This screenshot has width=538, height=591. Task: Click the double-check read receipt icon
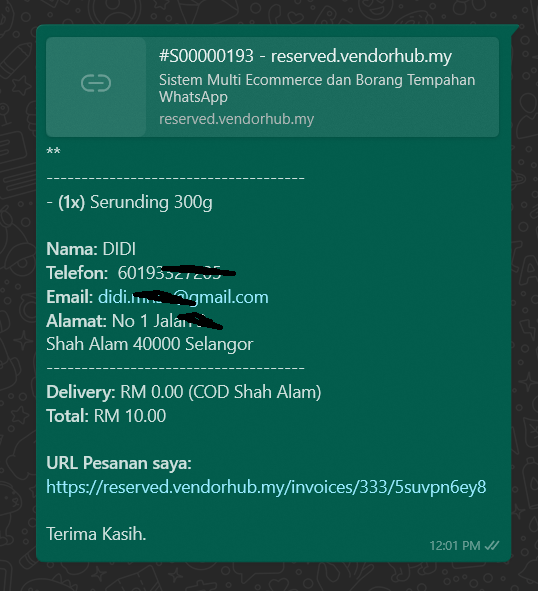pos(492,545)
